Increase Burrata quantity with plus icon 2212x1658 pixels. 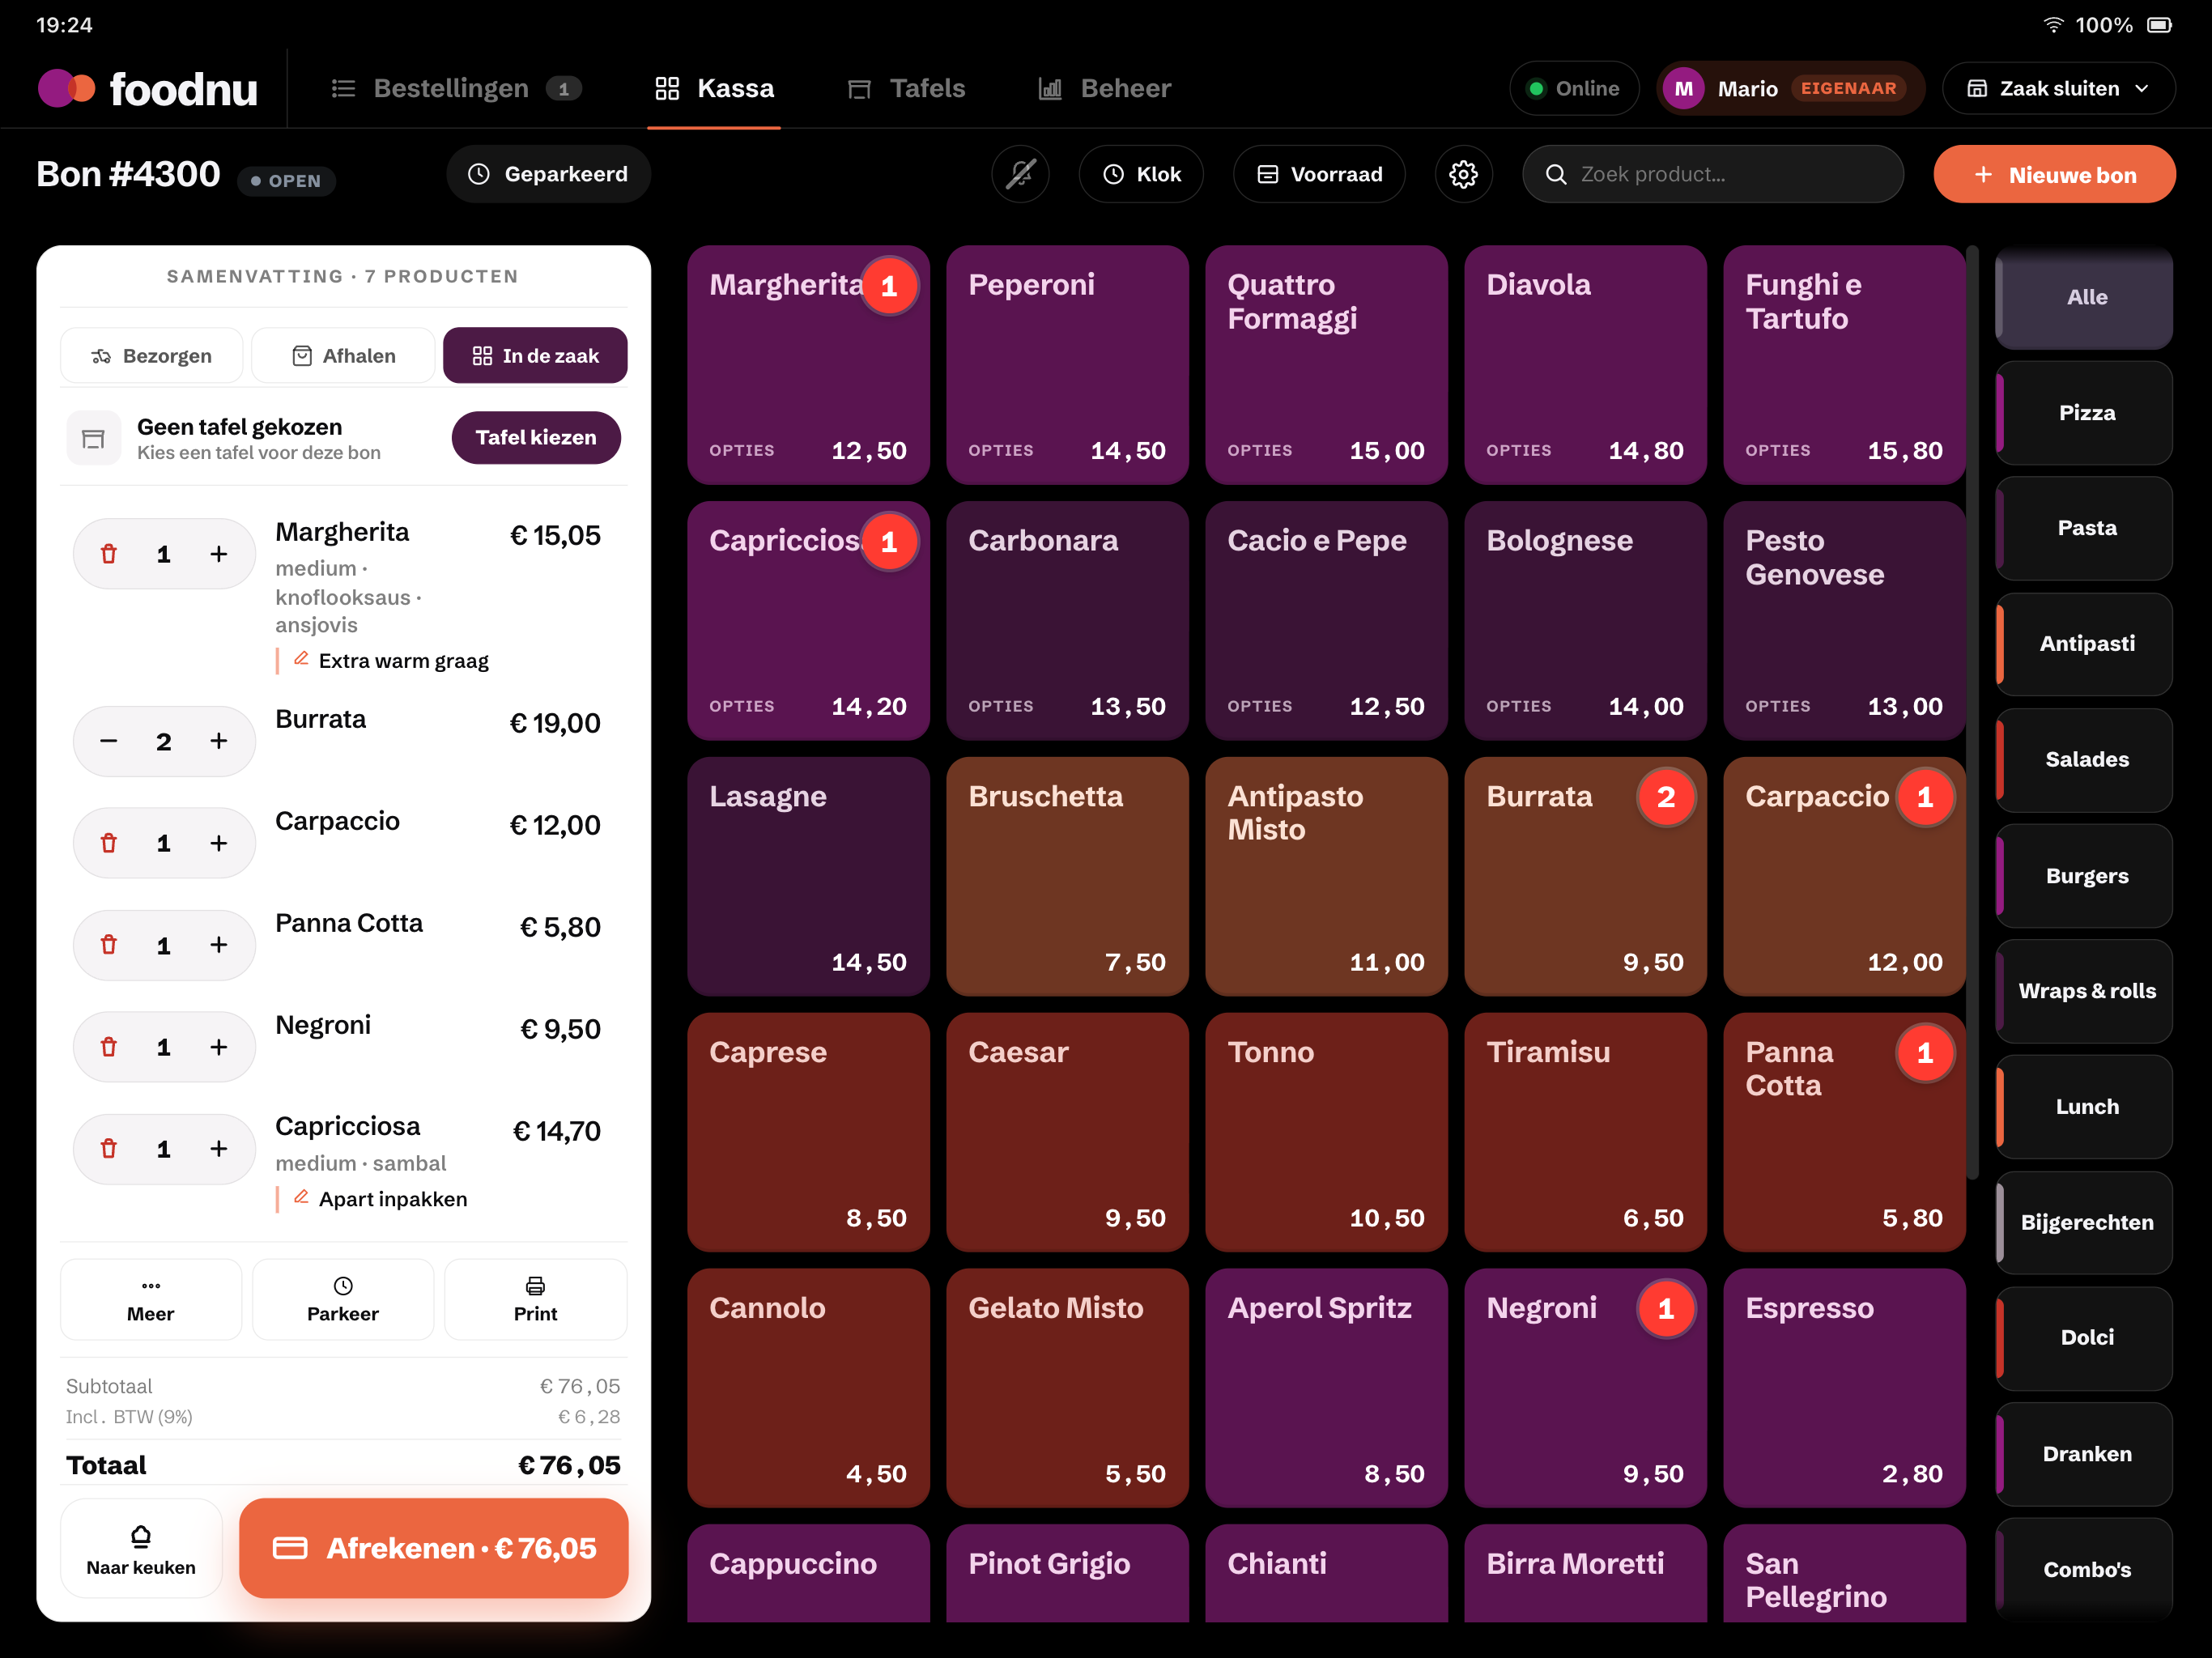[x=219, y=741]
